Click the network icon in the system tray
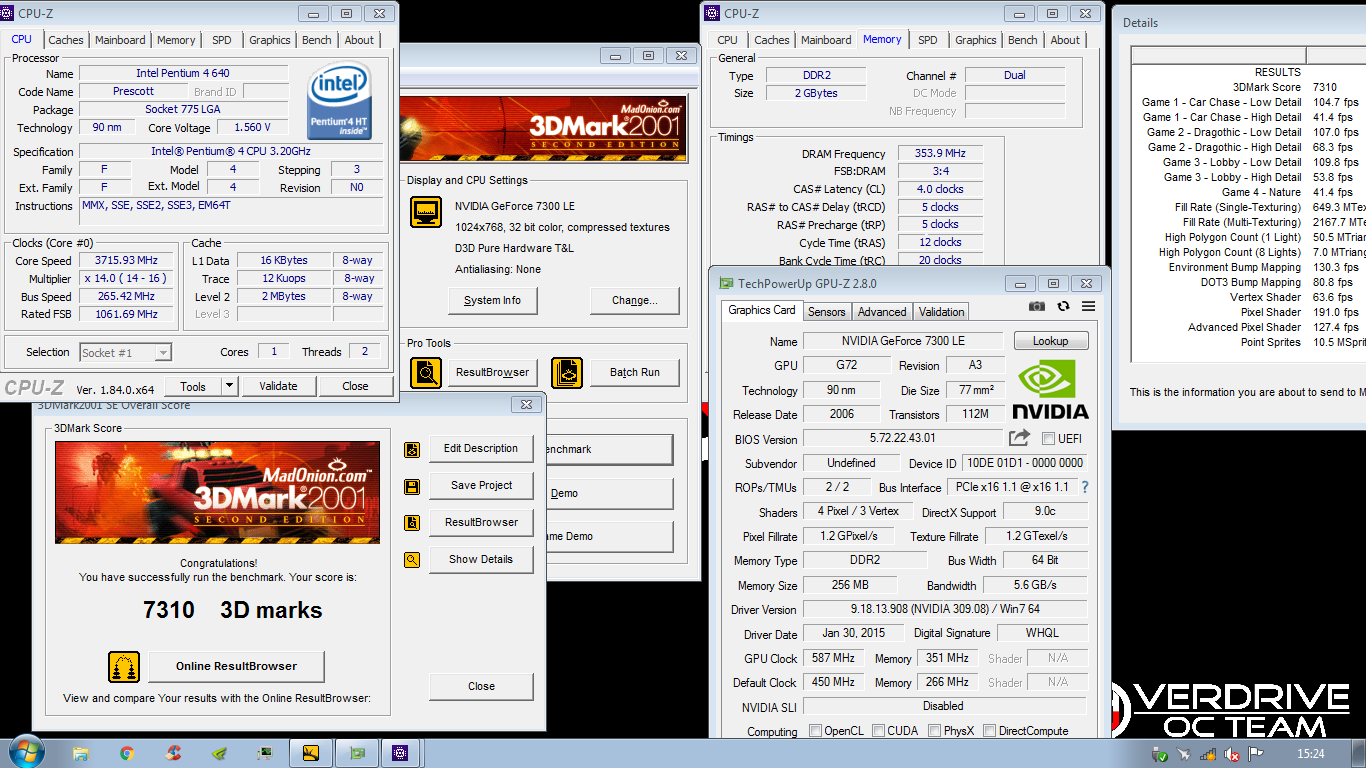Image resolution: width=1366 pixels, height=768 pixels. 1208,754
